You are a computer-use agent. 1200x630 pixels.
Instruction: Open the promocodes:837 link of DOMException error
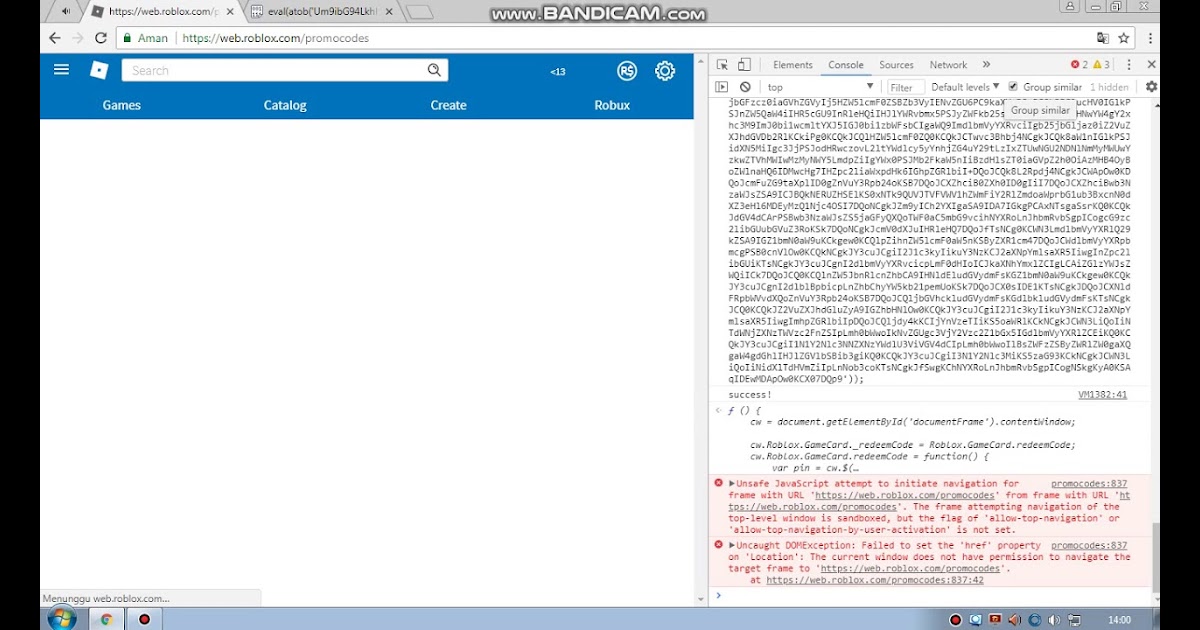(1089, 545)
